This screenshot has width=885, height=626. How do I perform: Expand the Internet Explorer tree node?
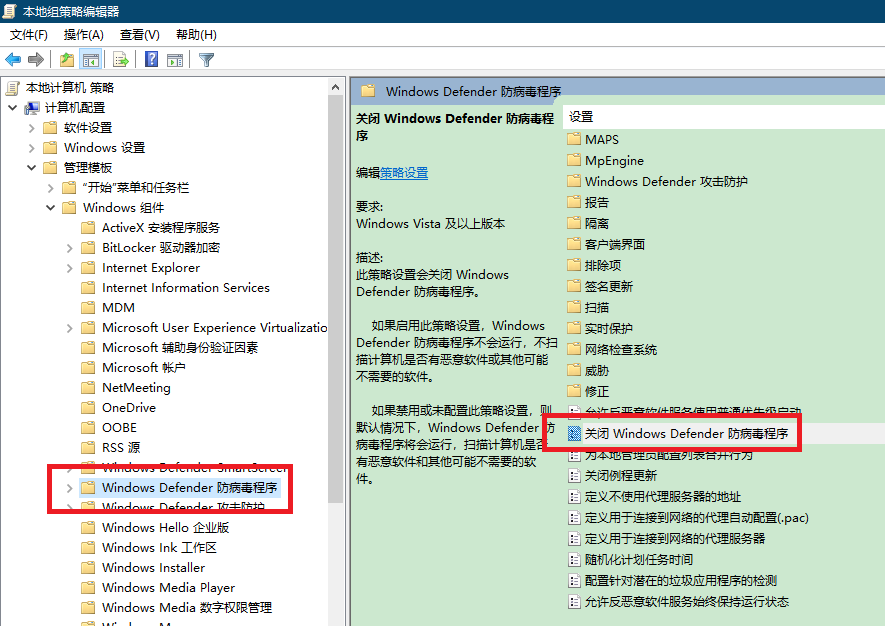(x=69, y=268)
